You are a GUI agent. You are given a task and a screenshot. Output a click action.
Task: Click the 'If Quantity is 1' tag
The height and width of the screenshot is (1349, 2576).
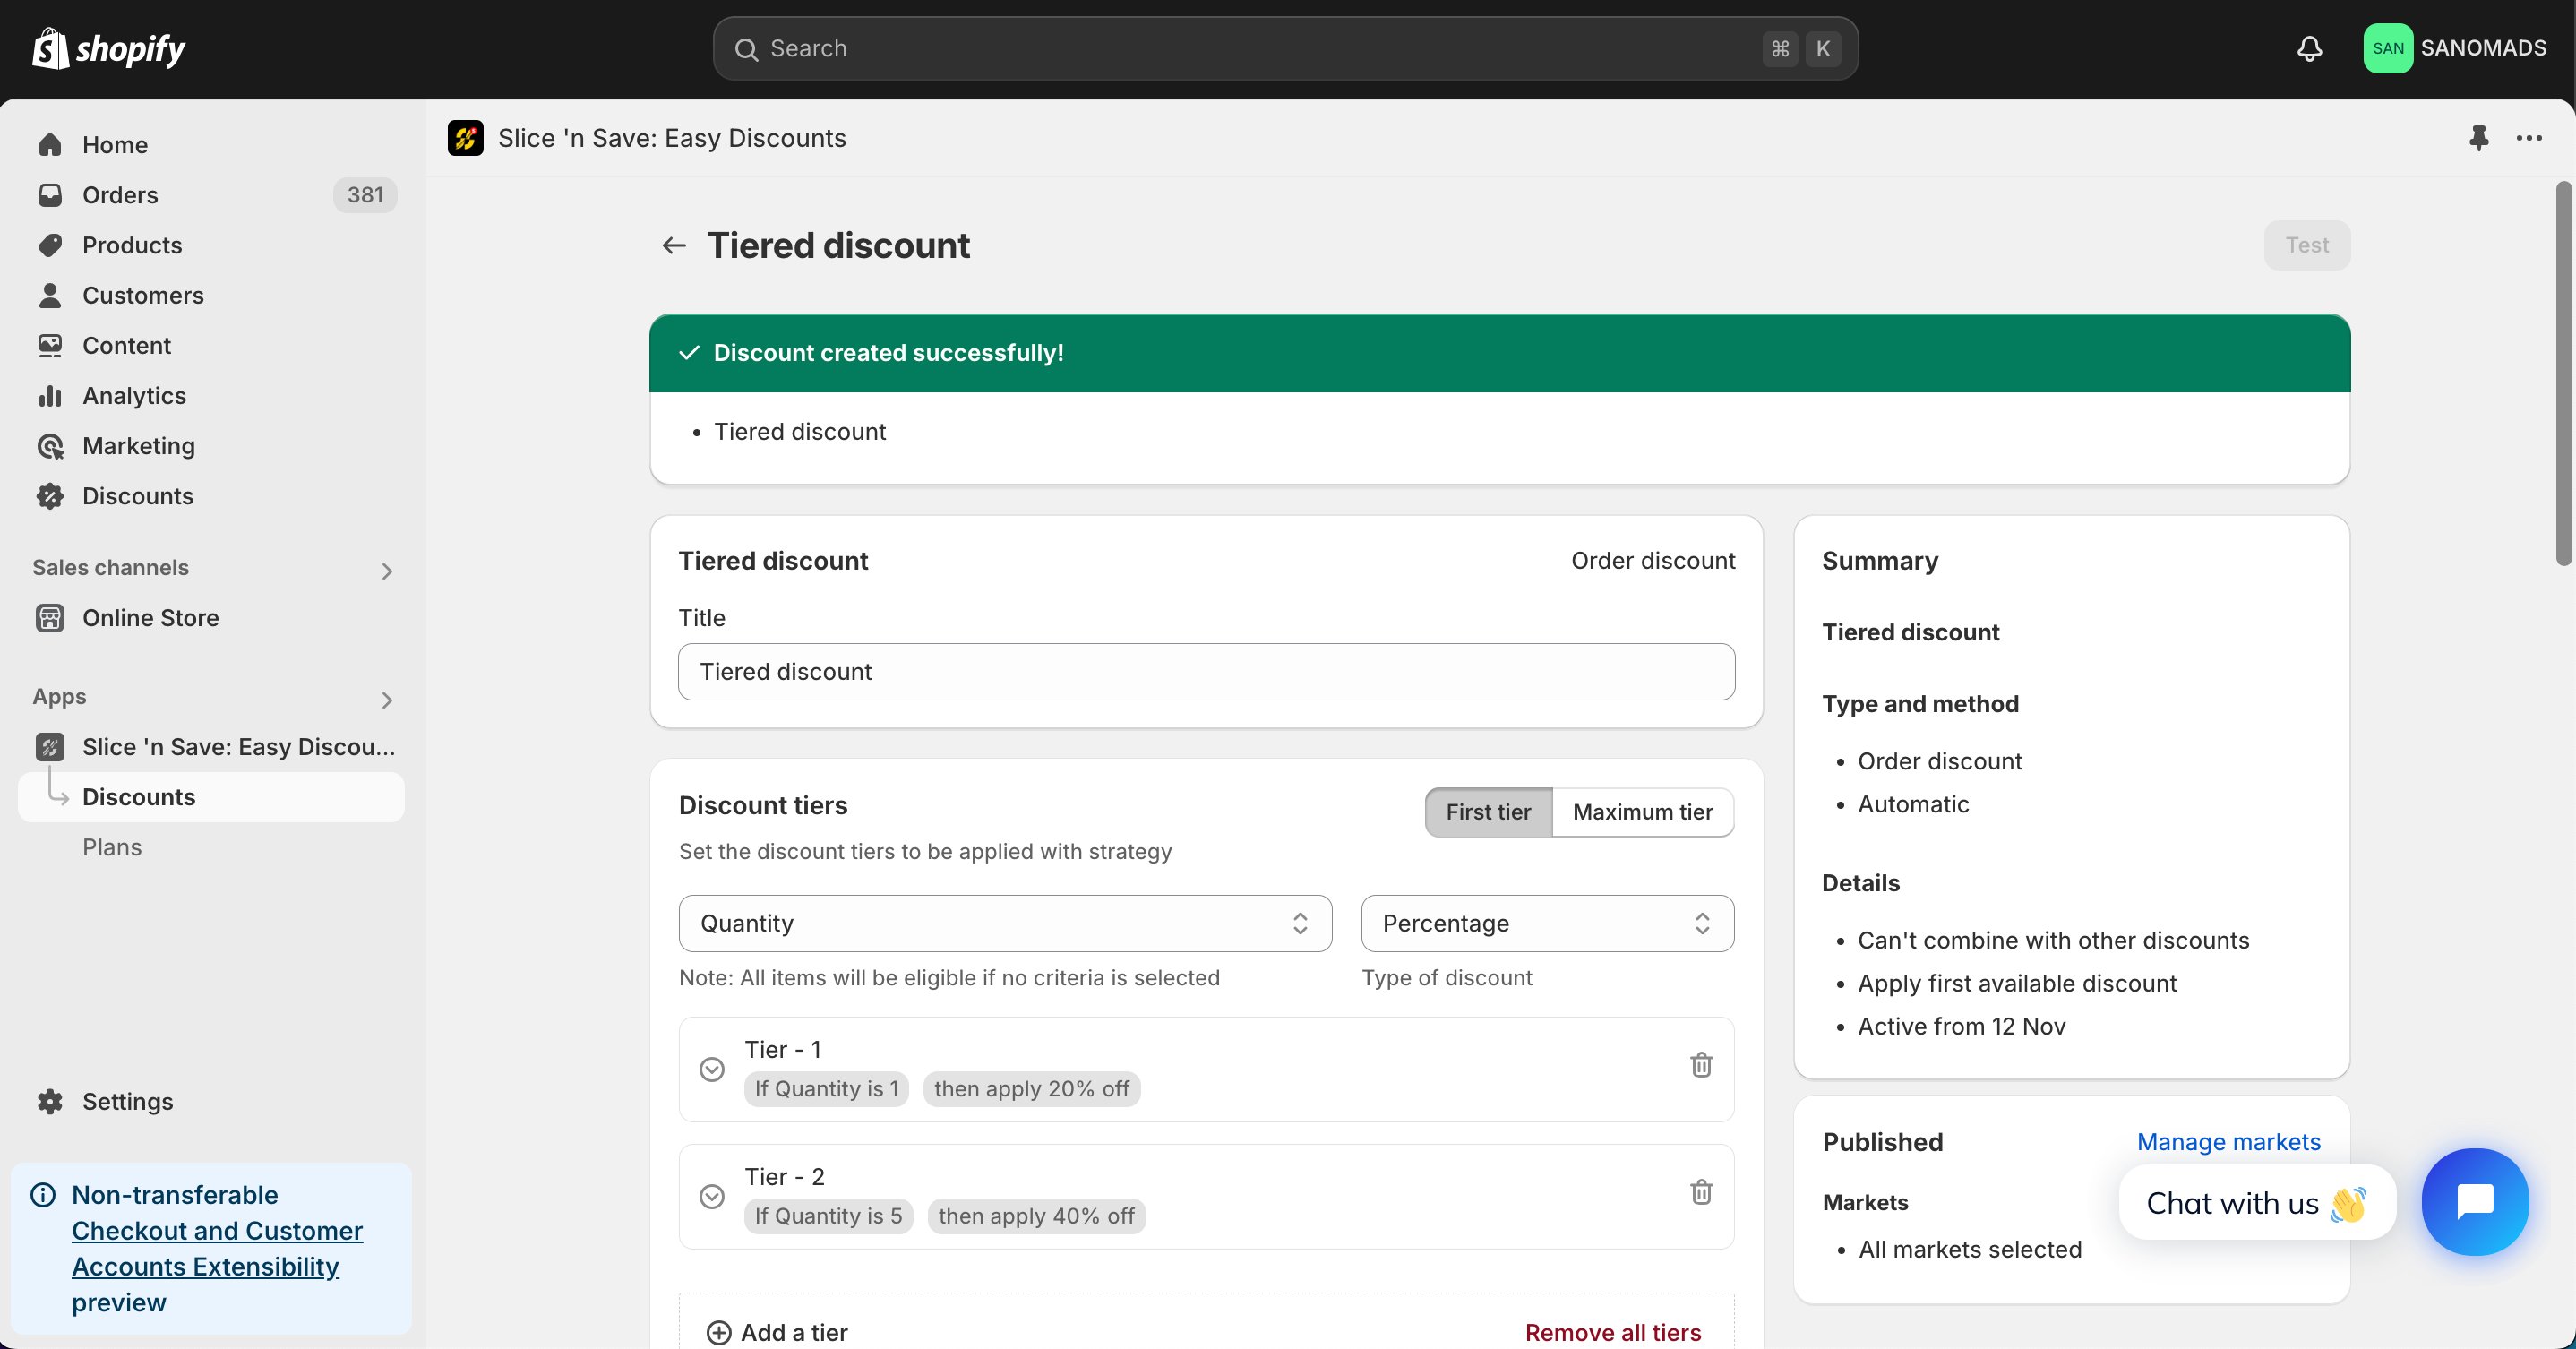point(826,1089)
